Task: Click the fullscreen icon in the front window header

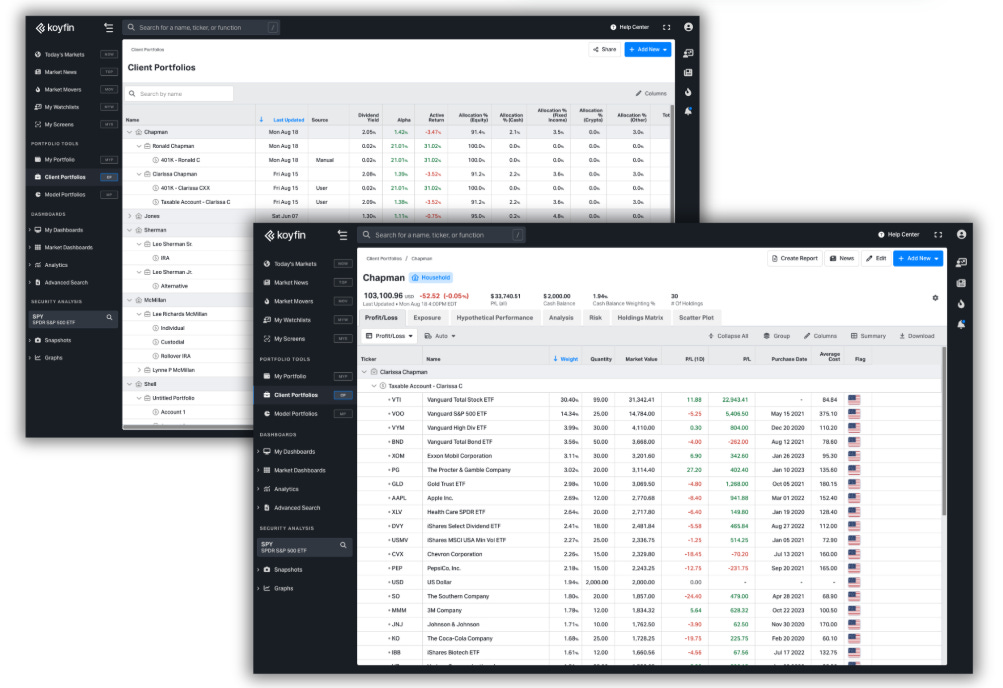Action: 938,235
